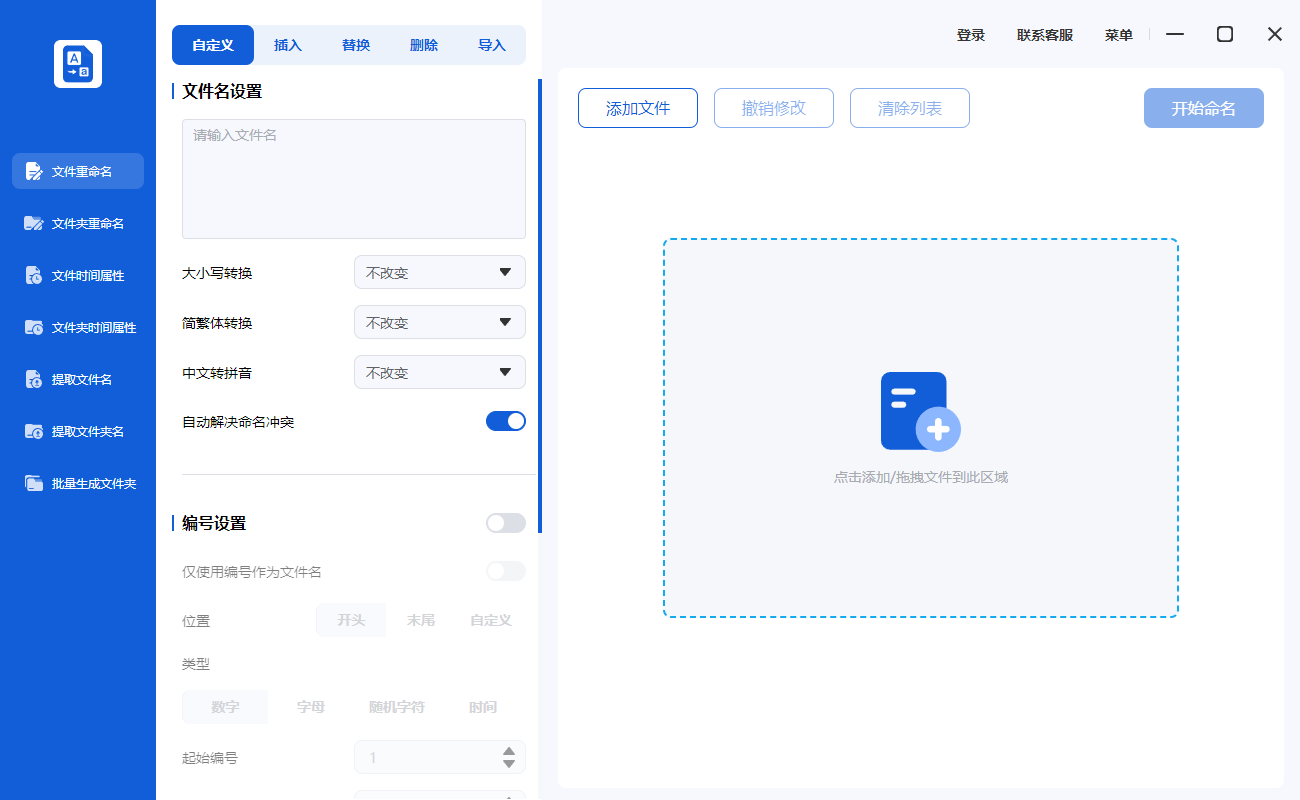
Task: Open the 大小写转换 dropdown
Action: click(439, 272)
